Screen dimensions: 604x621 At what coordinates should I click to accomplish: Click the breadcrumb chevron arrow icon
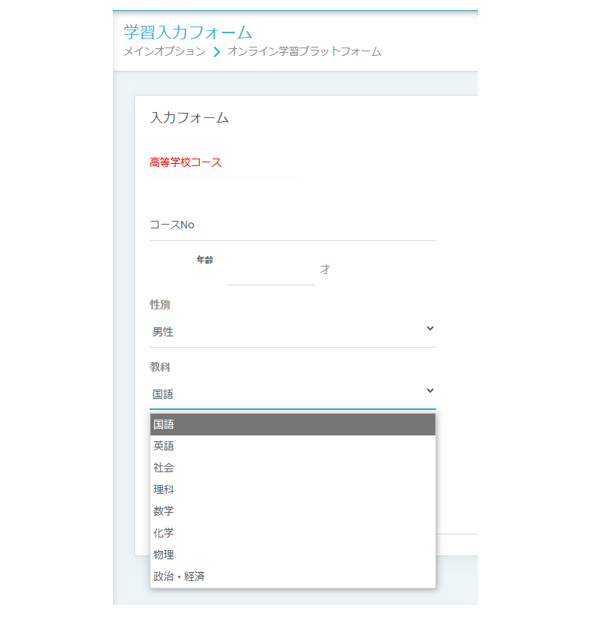(217, 52)
